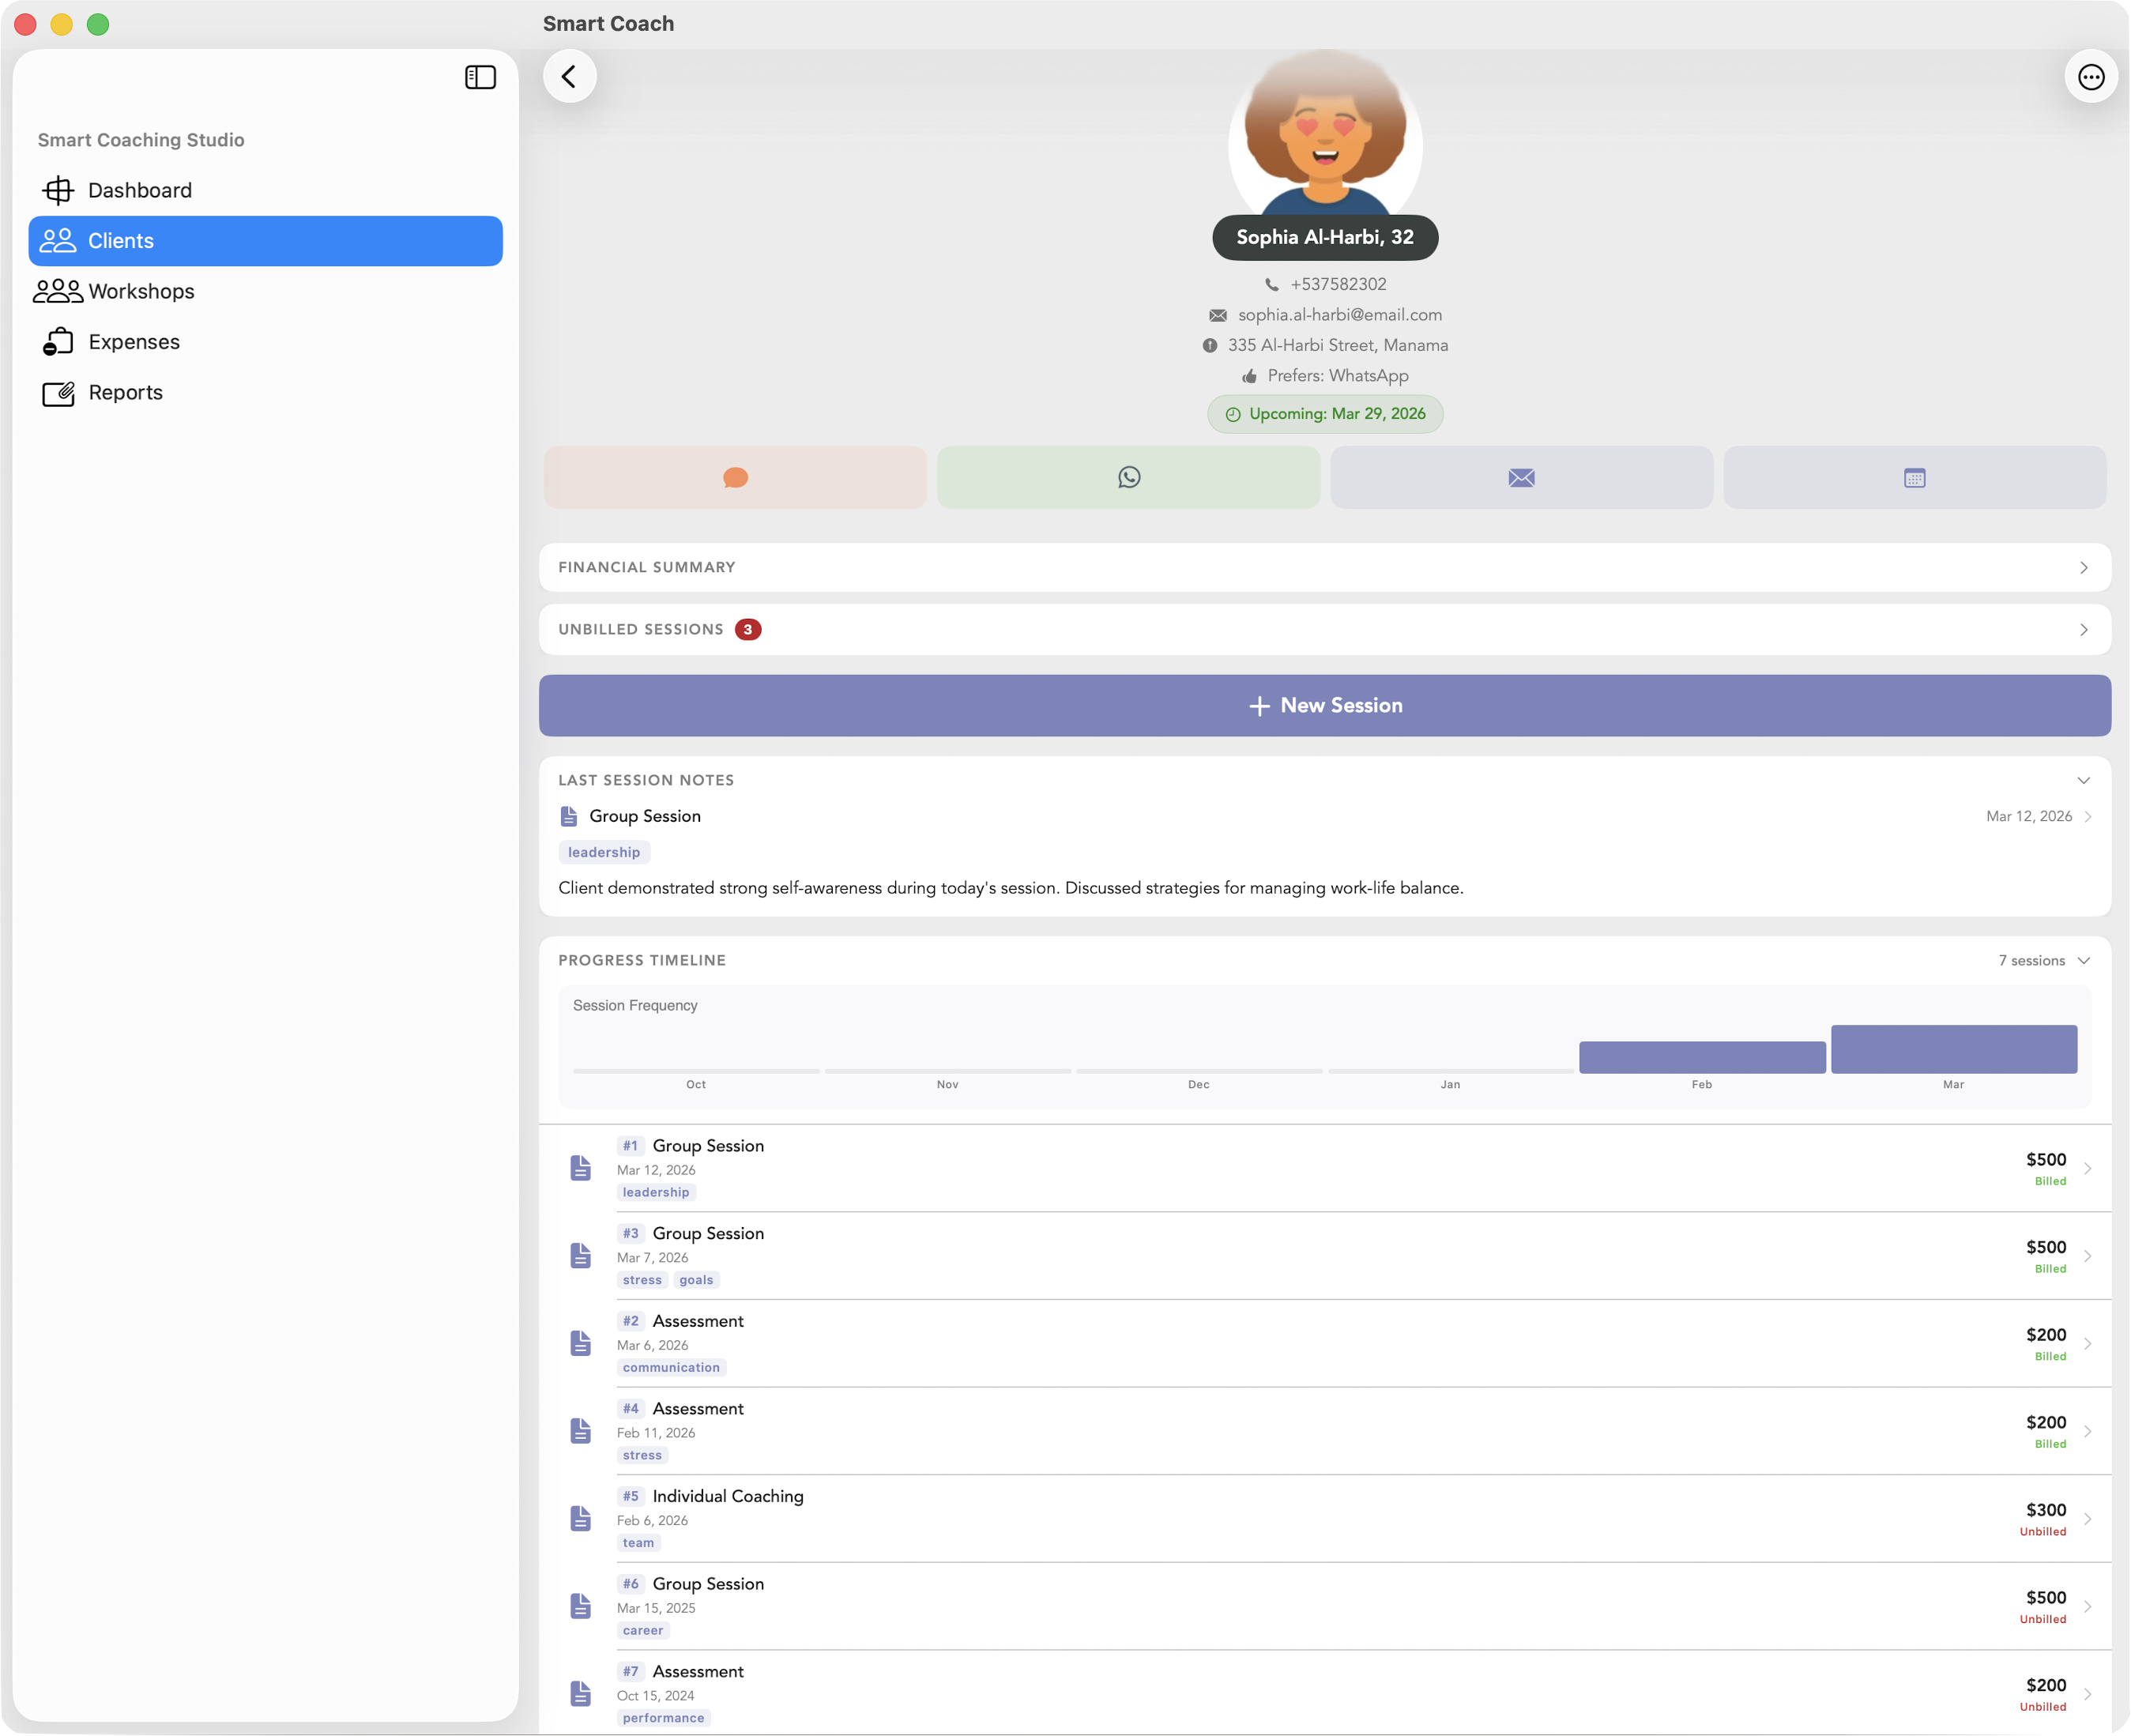Open Dashboard in the sidebar
This screenshot has width=2131, height=1736.
[x=265, y=190]
